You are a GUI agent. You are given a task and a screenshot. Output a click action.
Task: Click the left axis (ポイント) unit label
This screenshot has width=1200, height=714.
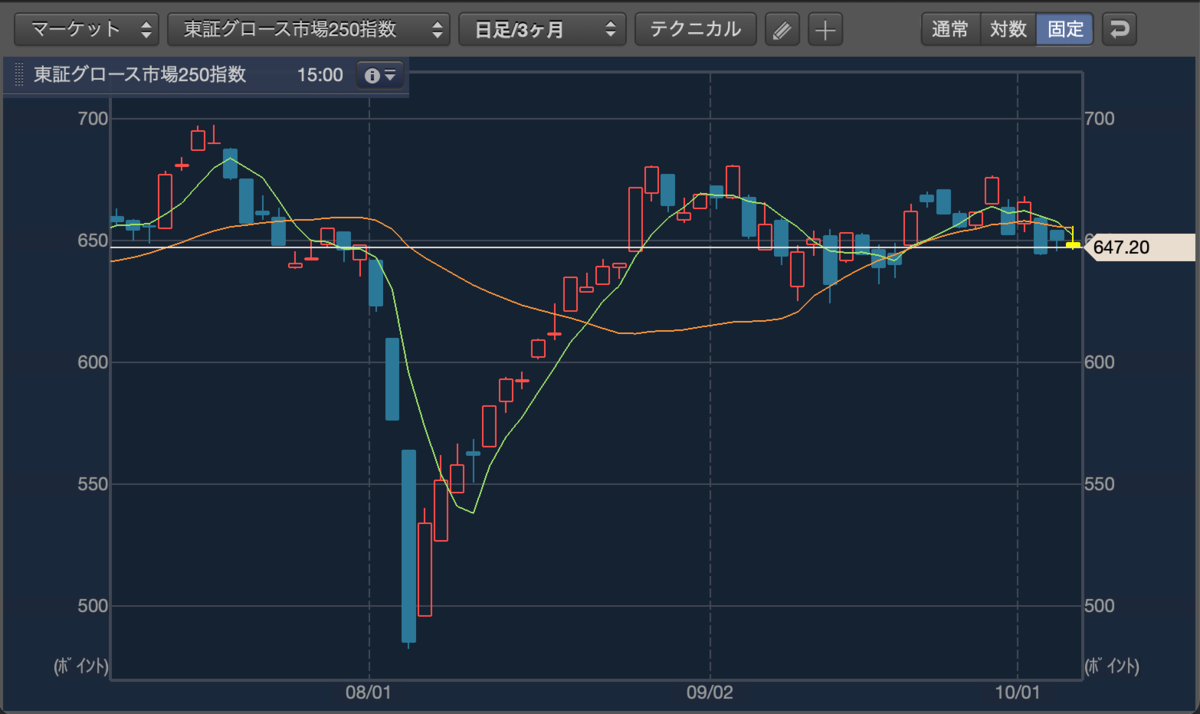[x=81, y=666]
